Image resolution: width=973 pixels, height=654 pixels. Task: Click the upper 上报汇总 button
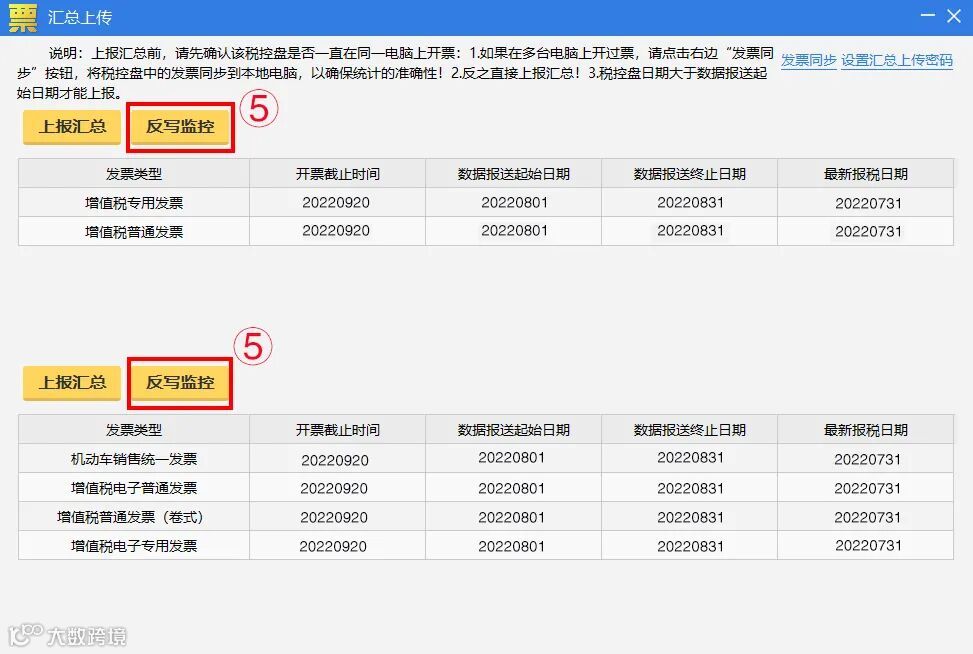point(71,127)
